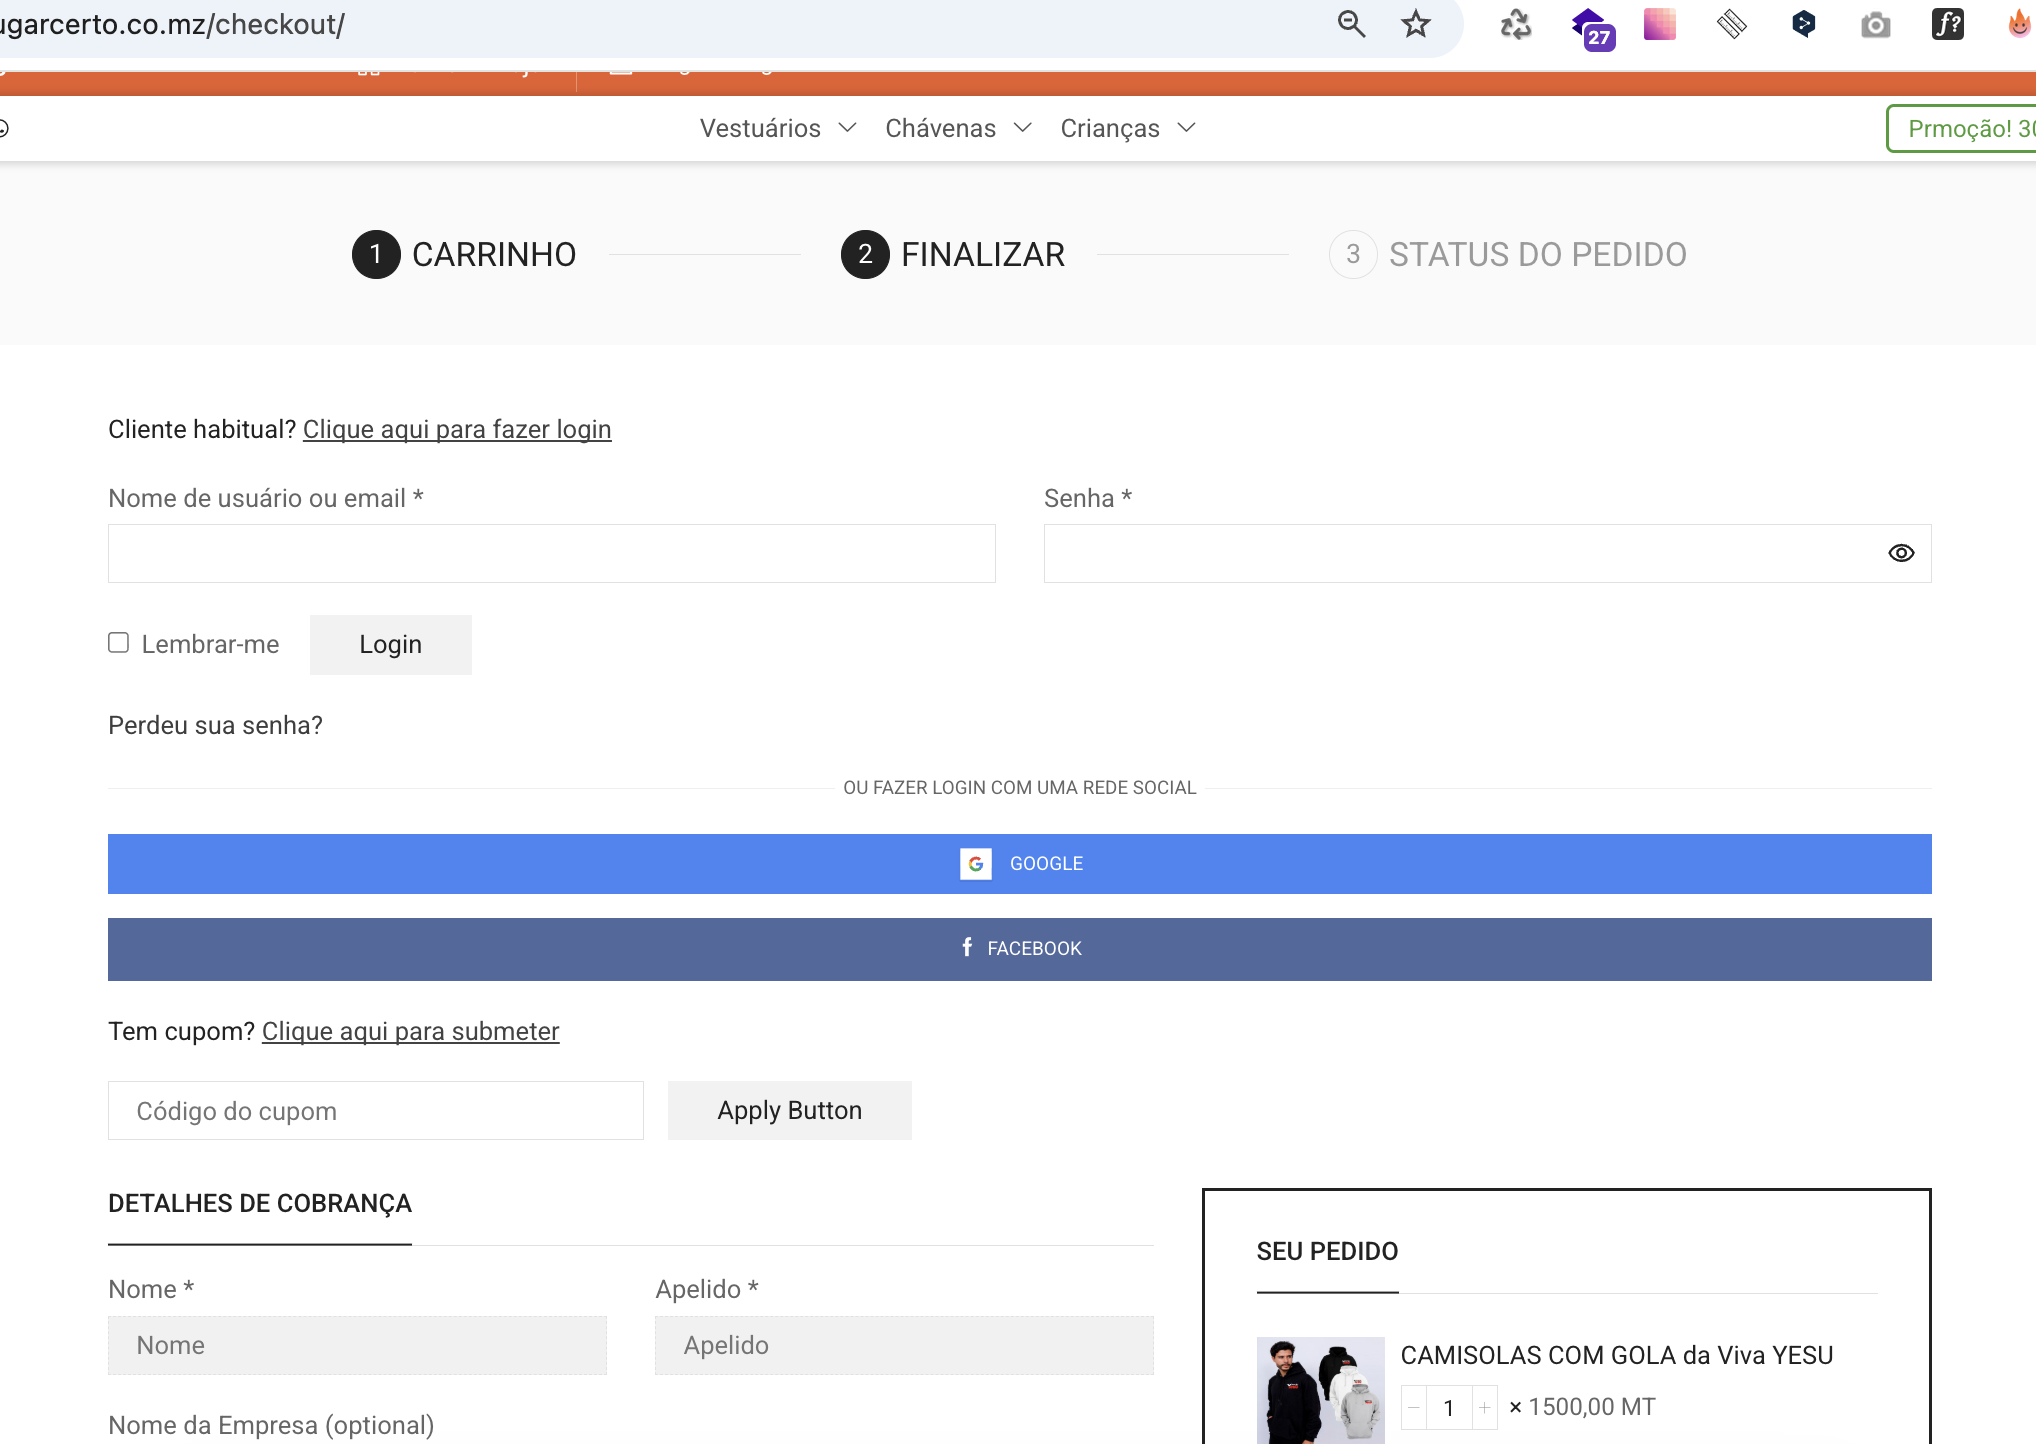Click the dark hexagon extension icon
This screenshot has width=2036, height=1444.
(x=1803, y=24)
